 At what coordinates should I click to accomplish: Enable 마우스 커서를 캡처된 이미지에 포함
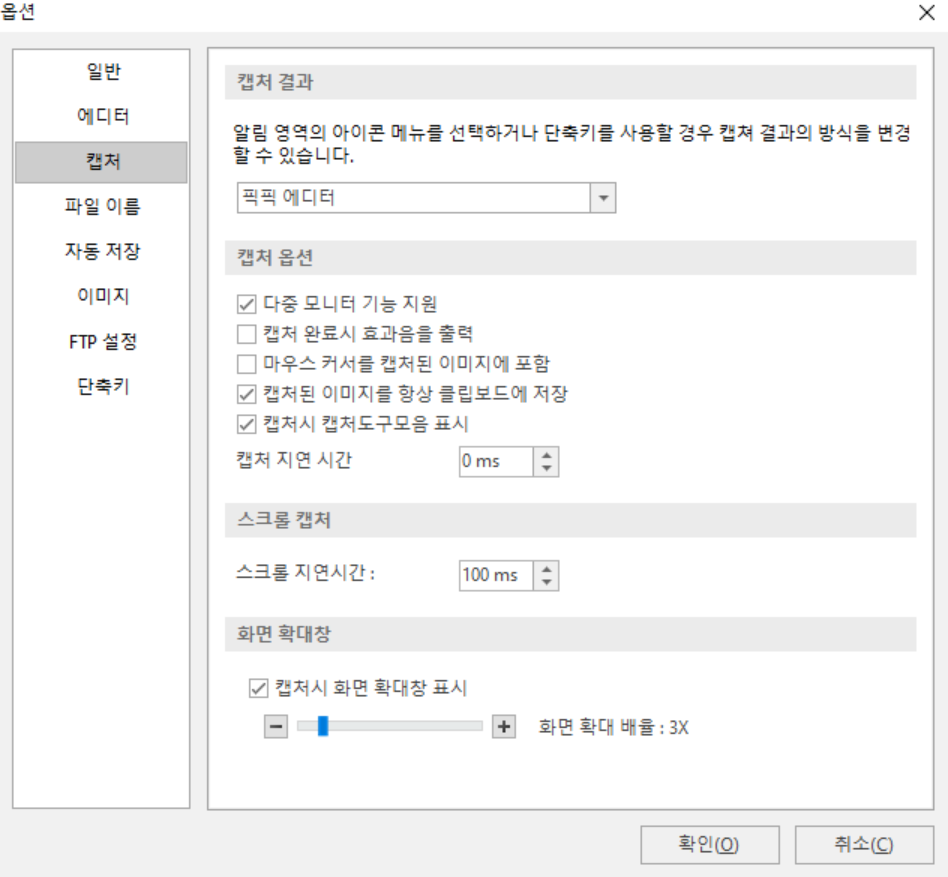point(246,364)
